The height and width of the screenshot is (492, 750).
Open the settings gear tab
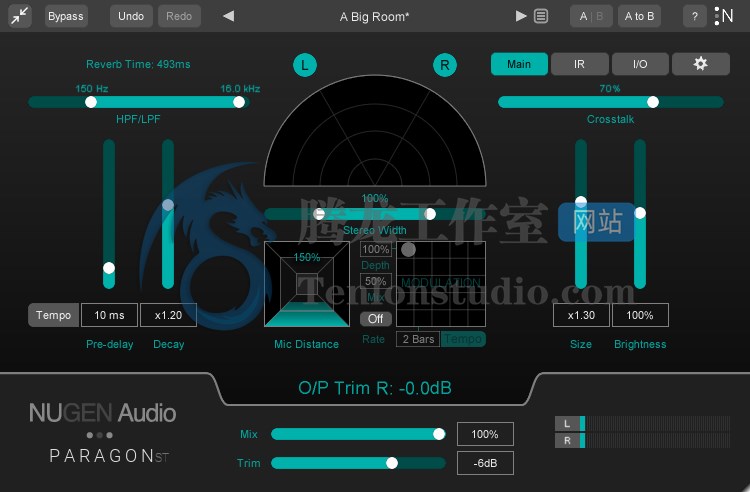[701, 64]
